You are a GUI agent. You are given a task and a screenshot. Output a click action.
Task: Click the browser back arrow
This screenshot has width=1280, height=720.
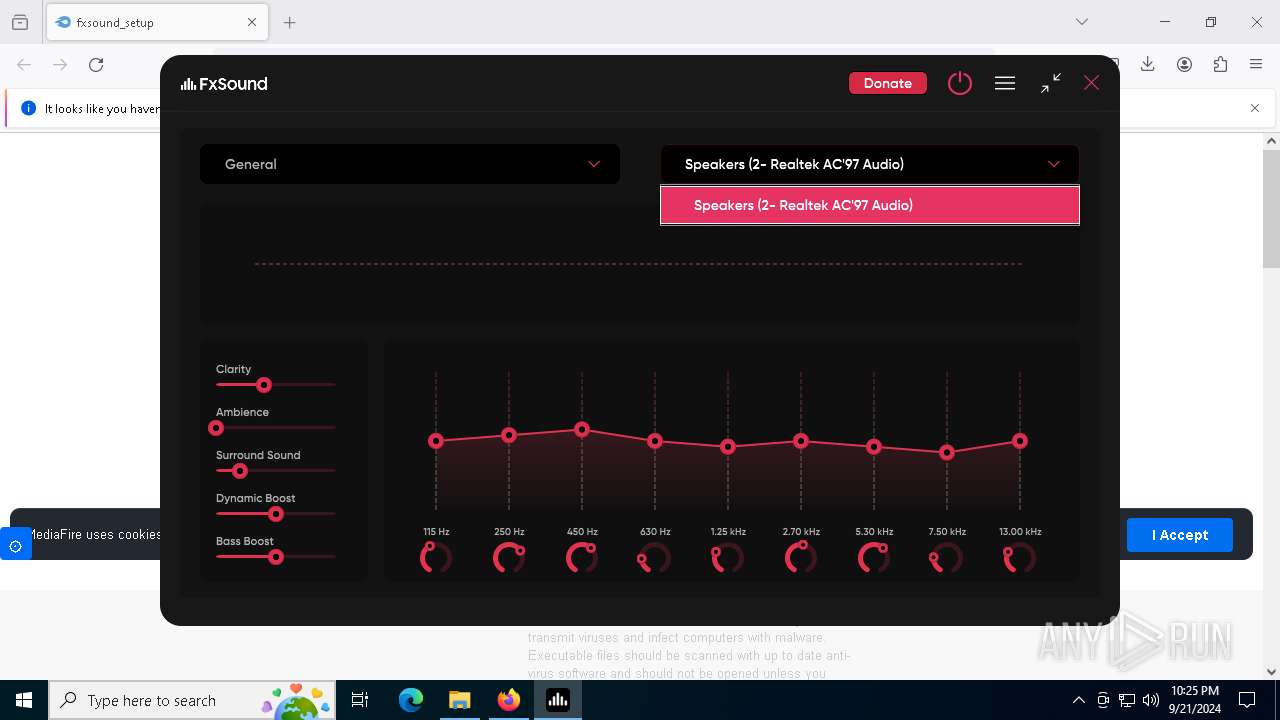tap(24, 65)
